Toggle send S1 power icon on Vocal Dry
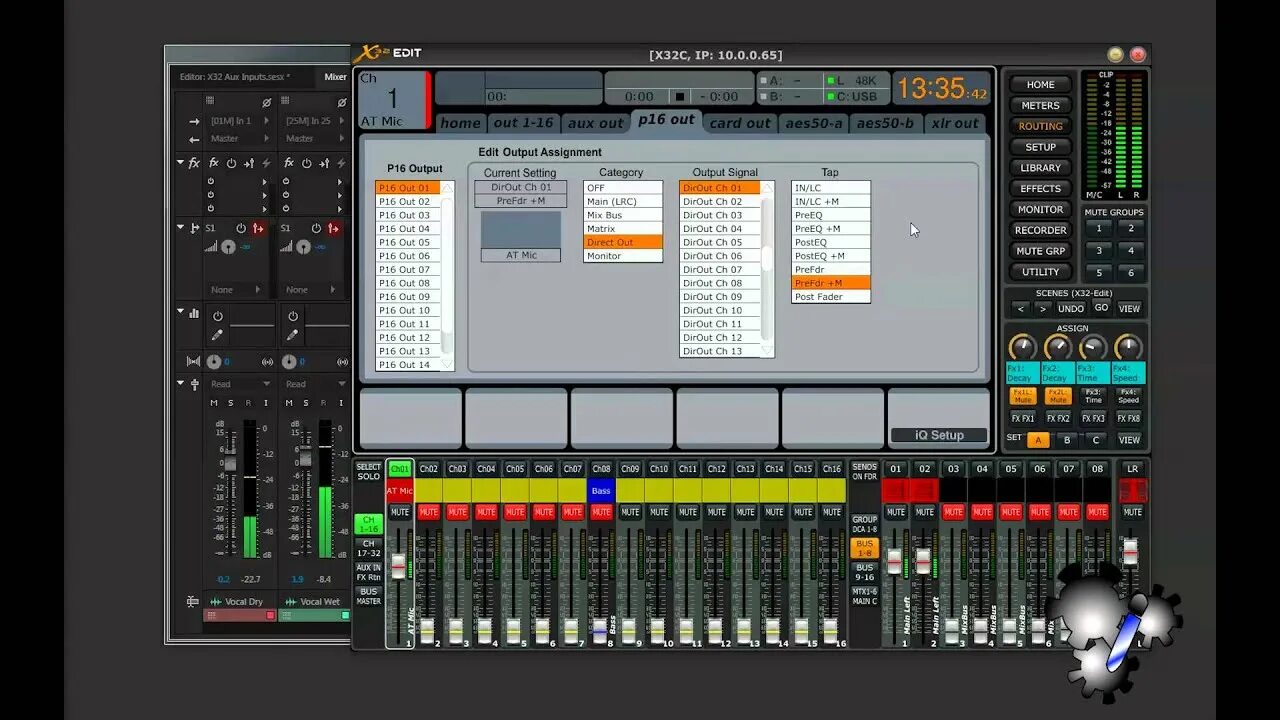 tap(241, 228)
